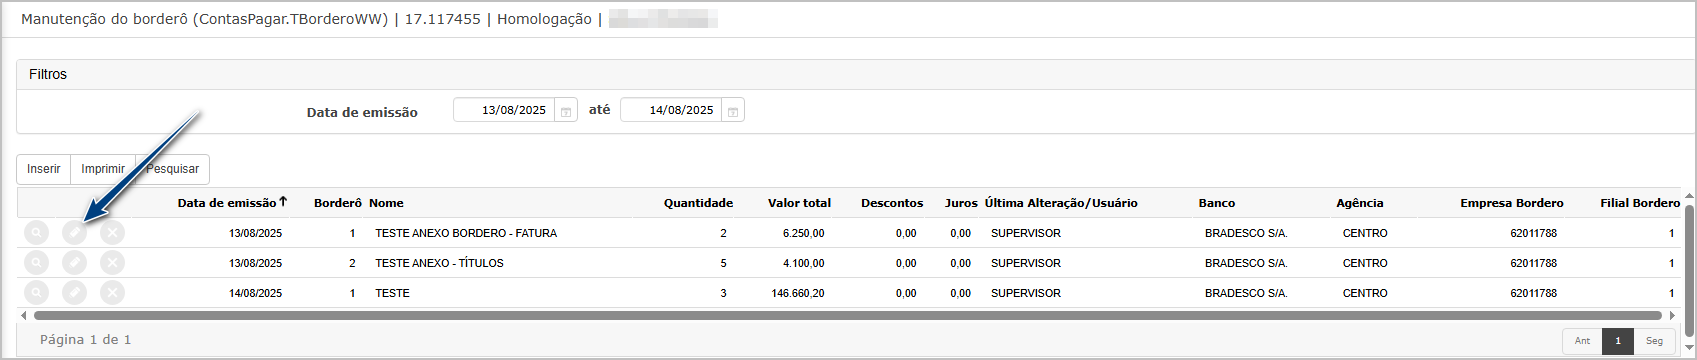Click the start date field showing 13/08/2025
Screen dimensions: 1697x360
(x=504, y=110)
